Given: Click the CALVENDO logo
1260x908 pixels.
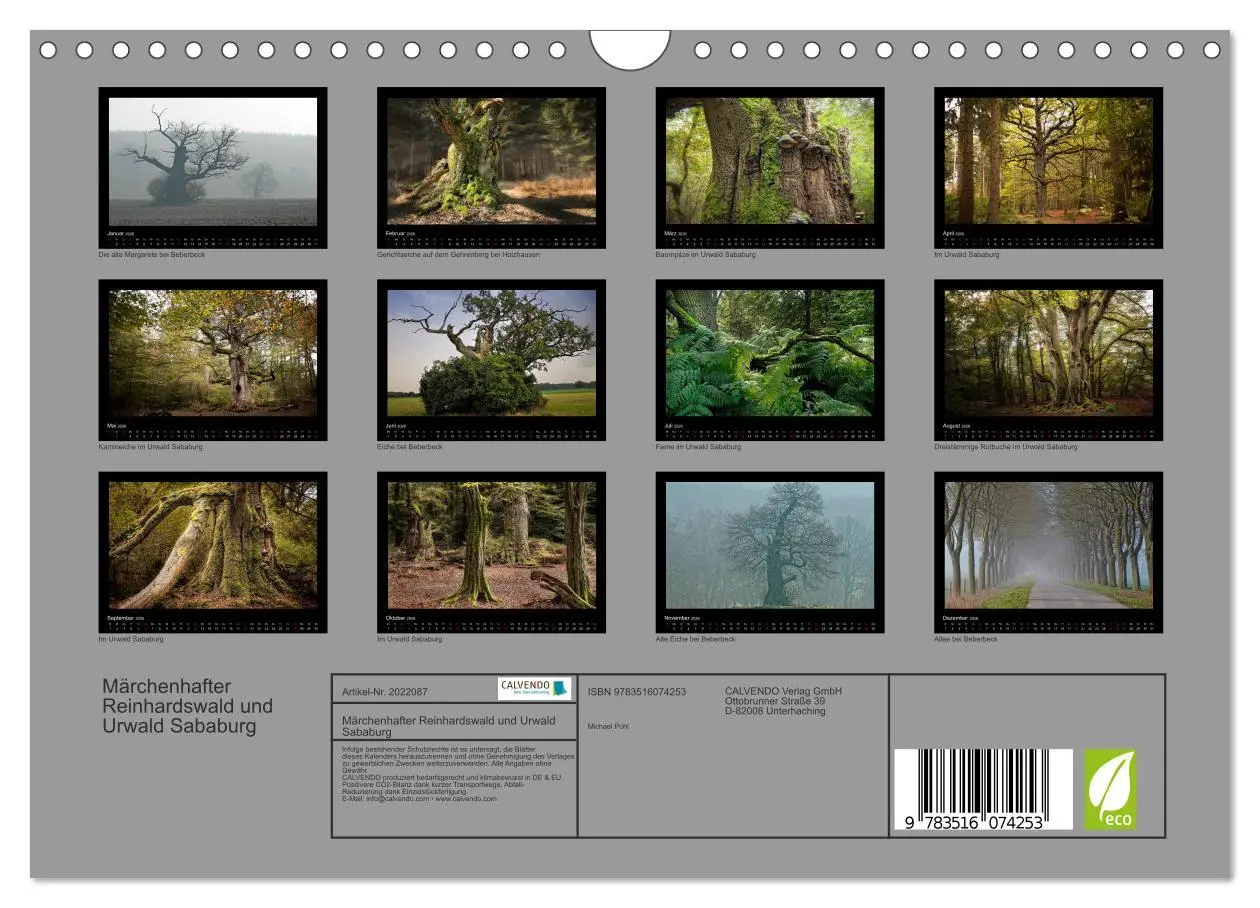Looking at the screenshot, I should tap(534, 689).
